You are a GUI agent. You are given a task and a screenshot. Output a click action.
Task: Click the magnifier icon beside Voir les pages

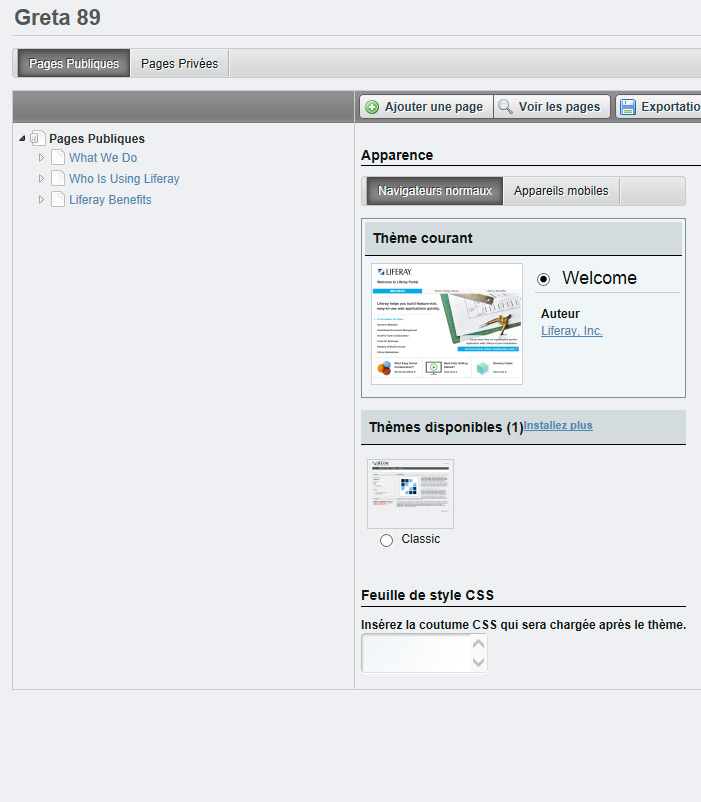505,106
